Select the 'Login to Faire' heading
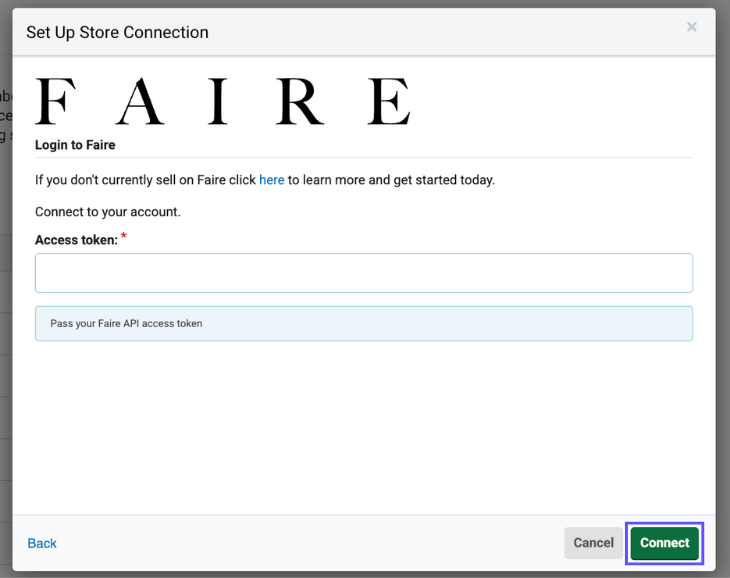 75,145
